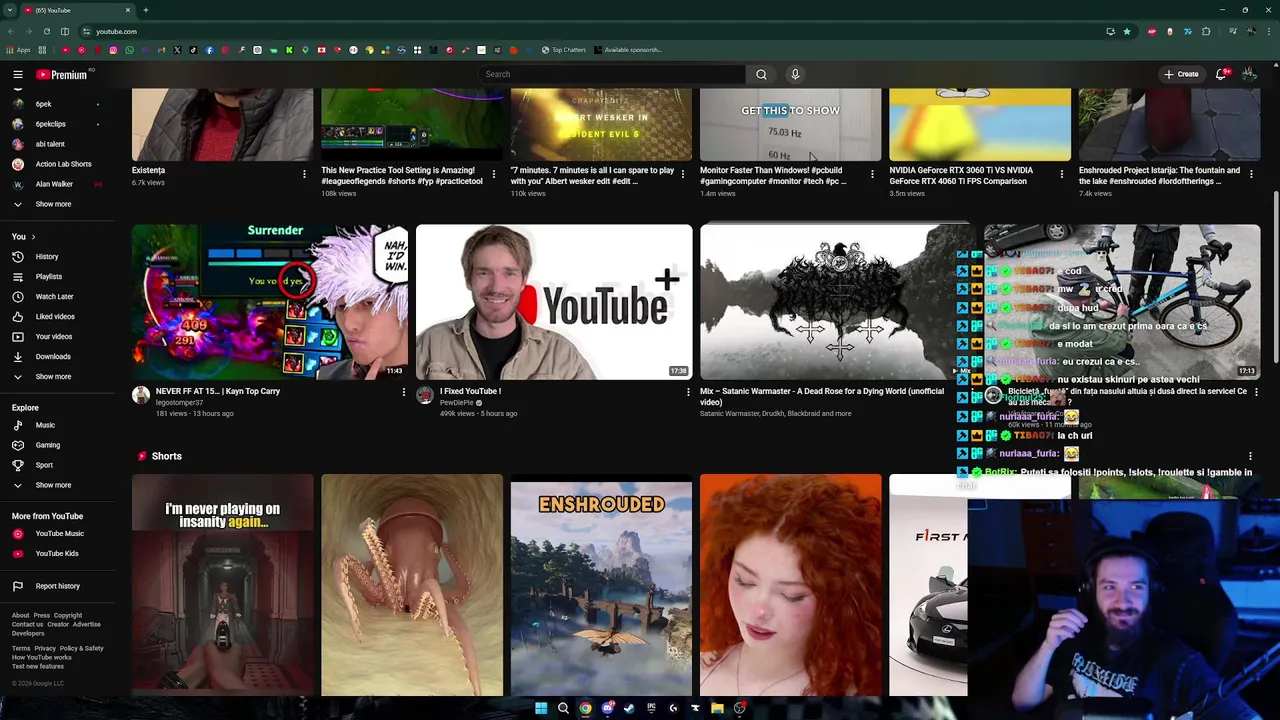Open the You section chevron

pyautogui.click(x=33, y=237)
